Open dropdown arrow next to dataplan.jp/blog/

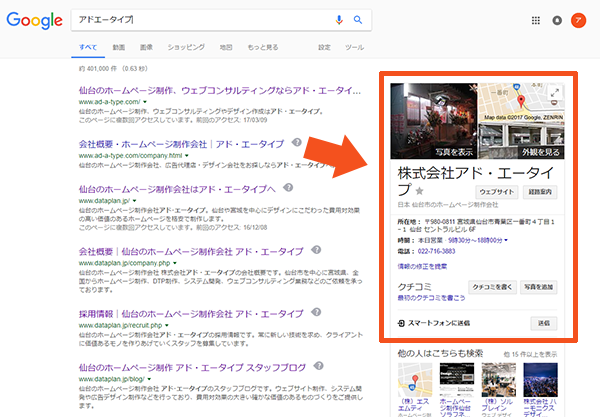[x=149, y=379]
